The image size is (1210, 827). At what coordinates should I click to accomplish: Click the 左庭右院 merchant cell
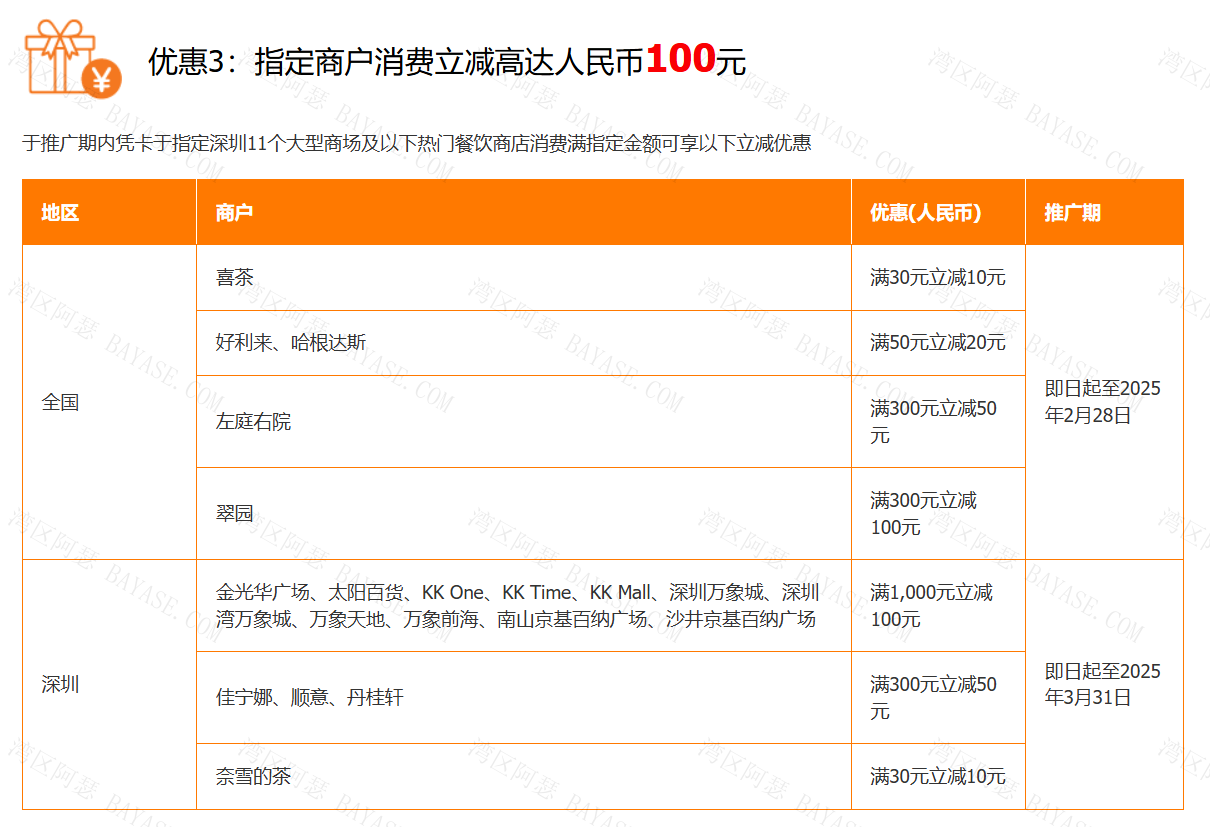[524, 422]
